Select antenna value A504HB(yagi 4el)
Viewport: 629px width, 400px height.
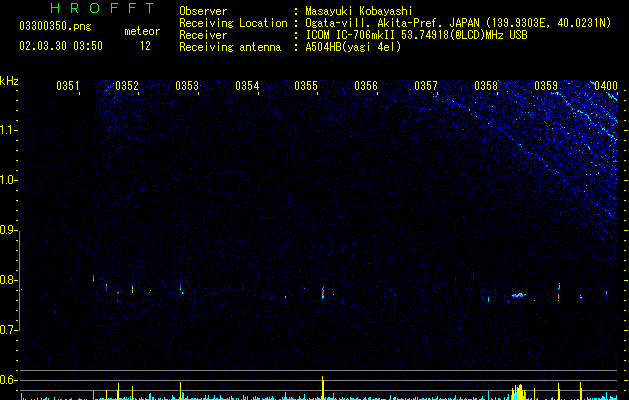353,47
